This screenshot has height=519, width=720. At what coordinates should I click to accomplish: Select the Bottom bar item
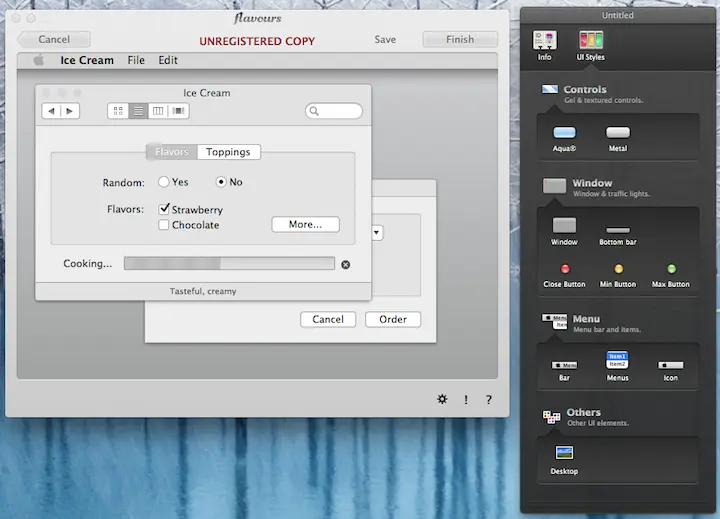[618, 236]
